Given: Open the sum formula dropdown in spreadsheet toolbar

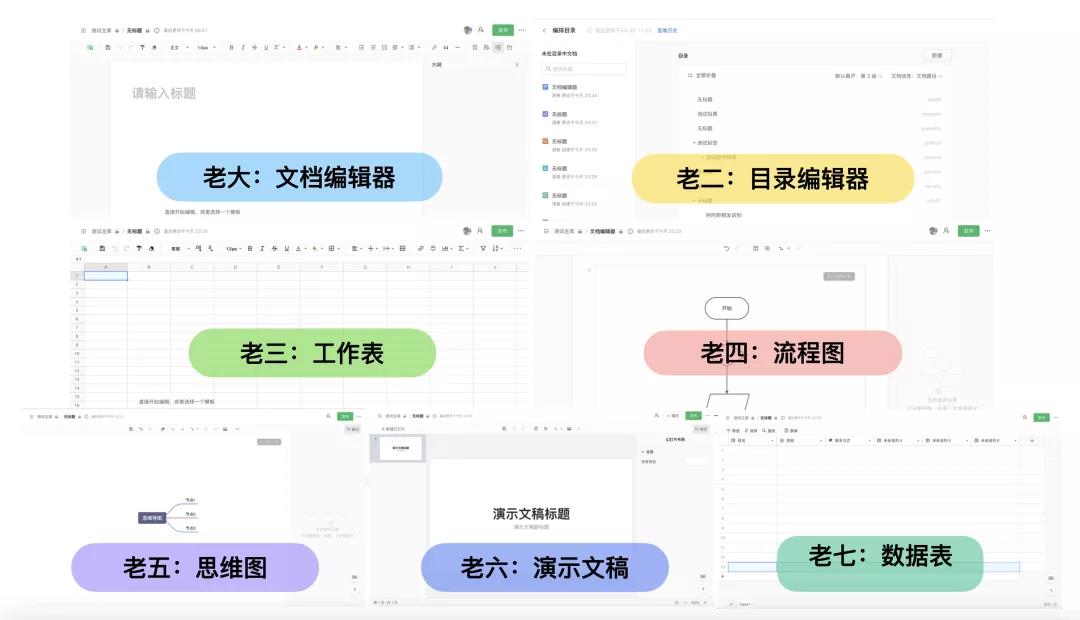Looking at the screenshot, I should [x=464, y=248].
